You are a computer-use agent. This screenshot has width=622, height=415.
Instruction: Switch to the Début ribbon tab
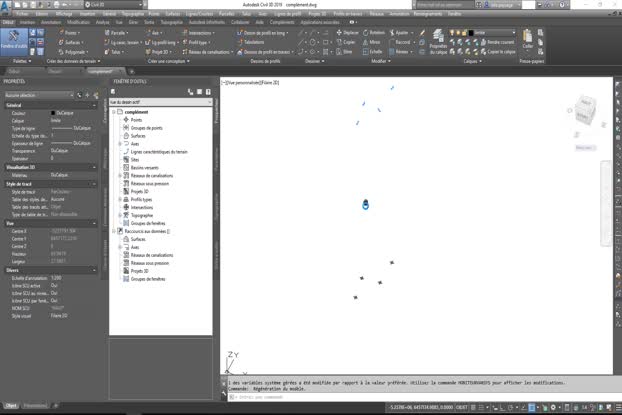point(8,22)
